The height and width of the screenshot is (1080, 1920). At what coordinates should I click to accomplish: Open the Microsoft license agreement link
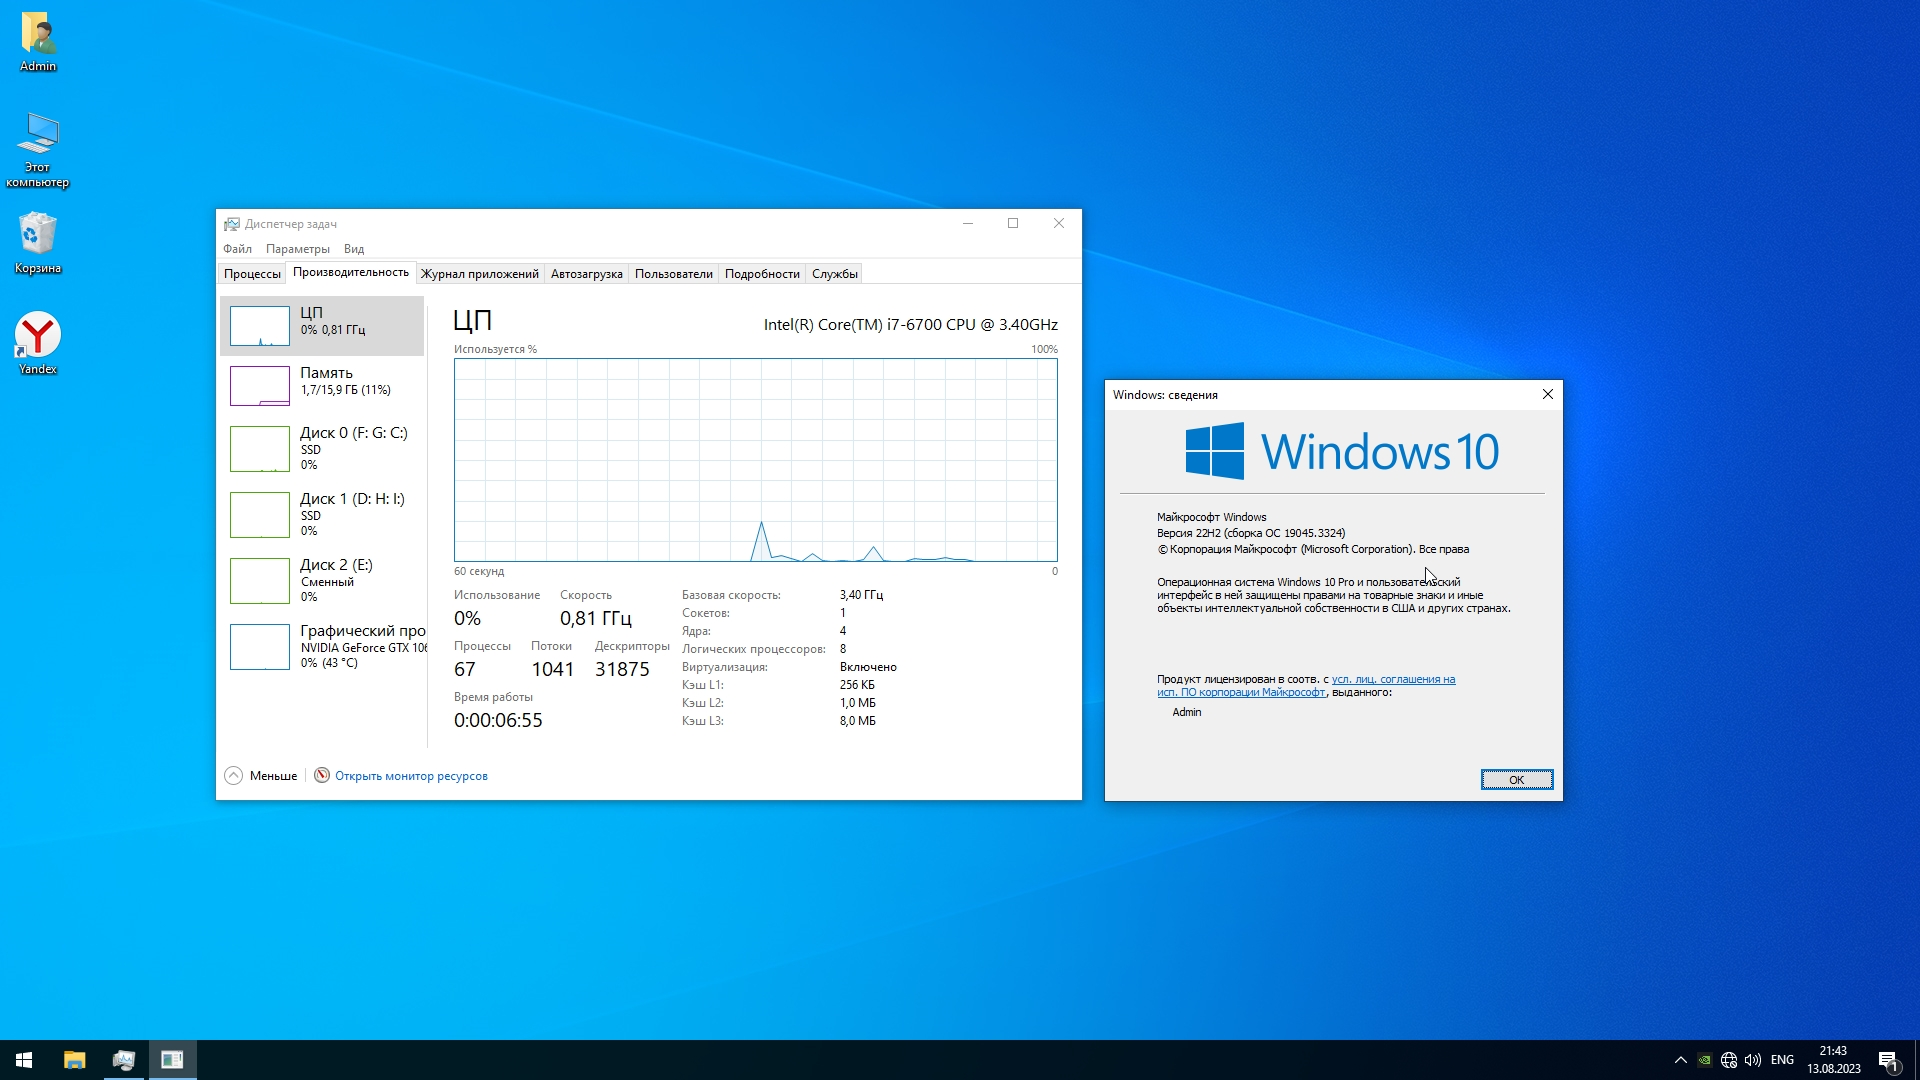coord(1392,680)
